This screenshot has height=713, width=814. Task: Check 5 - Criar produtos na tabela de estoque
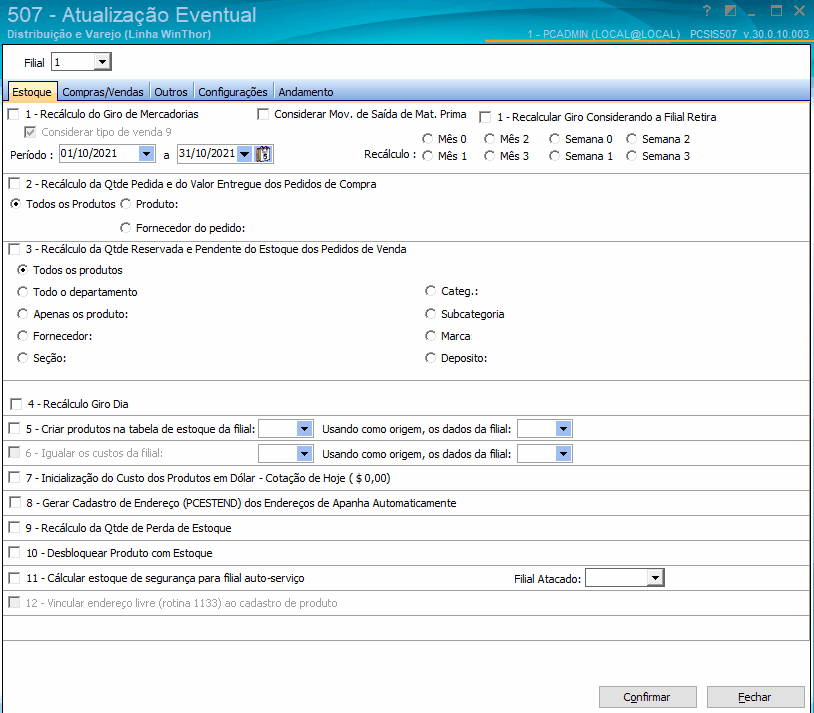pos(15,429)
